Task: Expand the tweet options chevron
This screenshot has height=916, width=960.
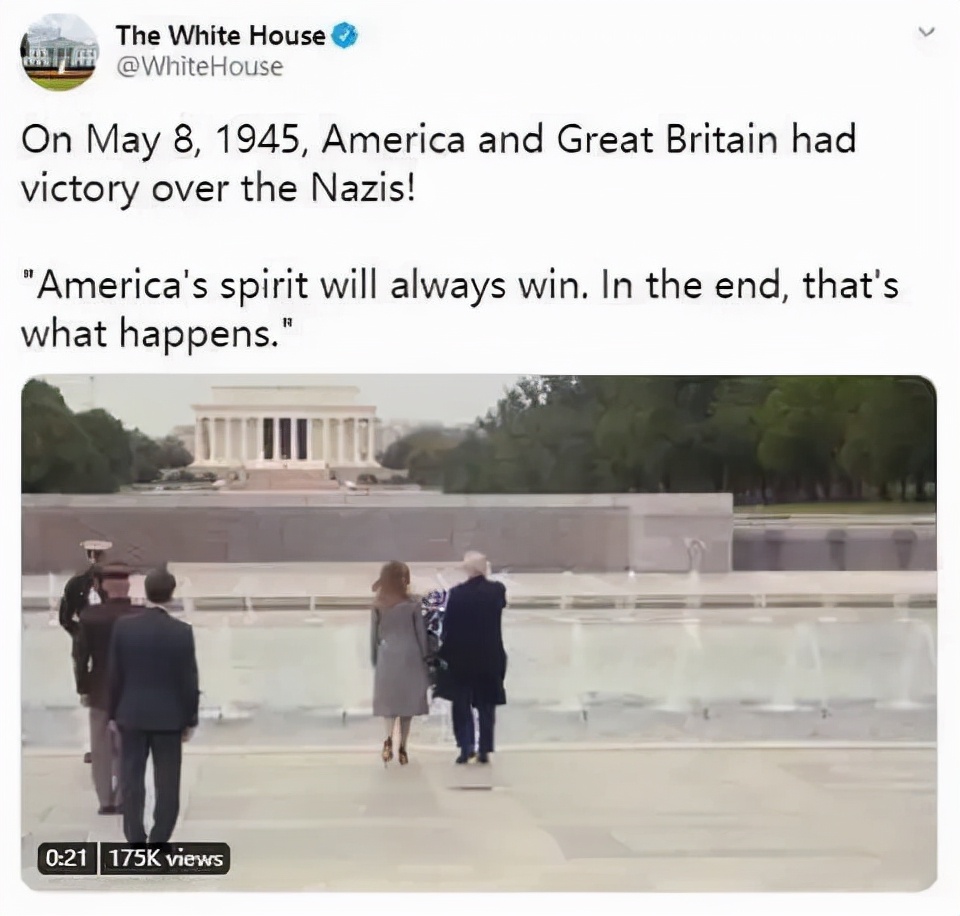Action: point(928,31)
